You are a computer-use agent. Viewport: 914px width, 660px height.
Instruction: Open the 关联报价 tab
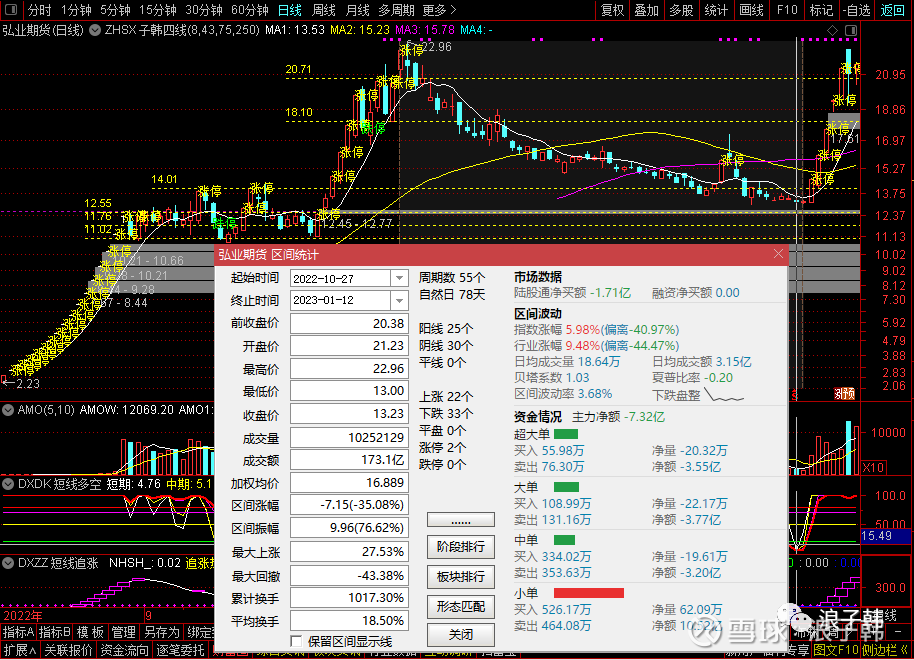tap(68, 650)
